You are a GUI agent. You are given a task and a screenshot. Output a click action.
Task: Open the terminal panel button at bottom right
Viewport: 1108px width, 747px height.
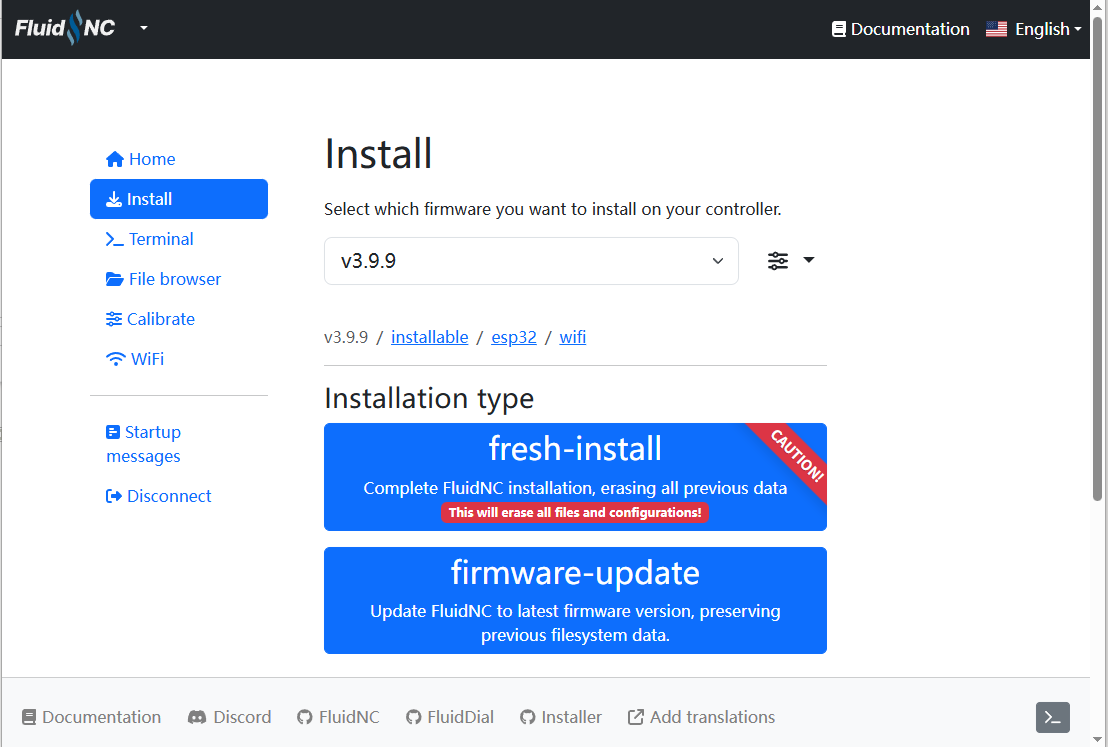pos(1053,718)
